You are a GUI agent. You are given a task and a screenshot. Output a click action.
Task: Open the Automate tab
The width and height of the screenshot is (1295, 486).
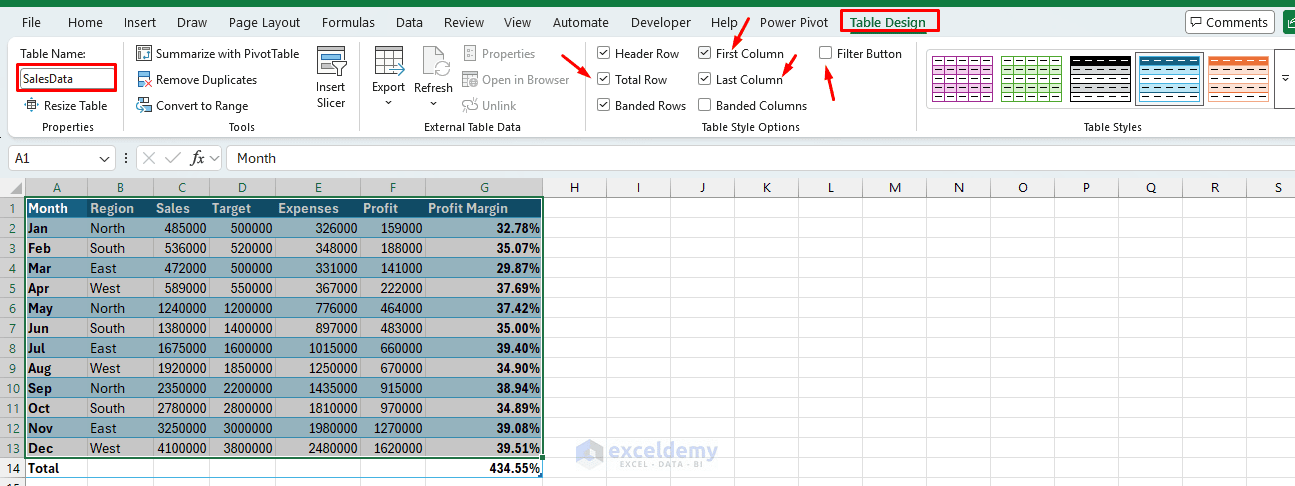(x=580, y=22)
